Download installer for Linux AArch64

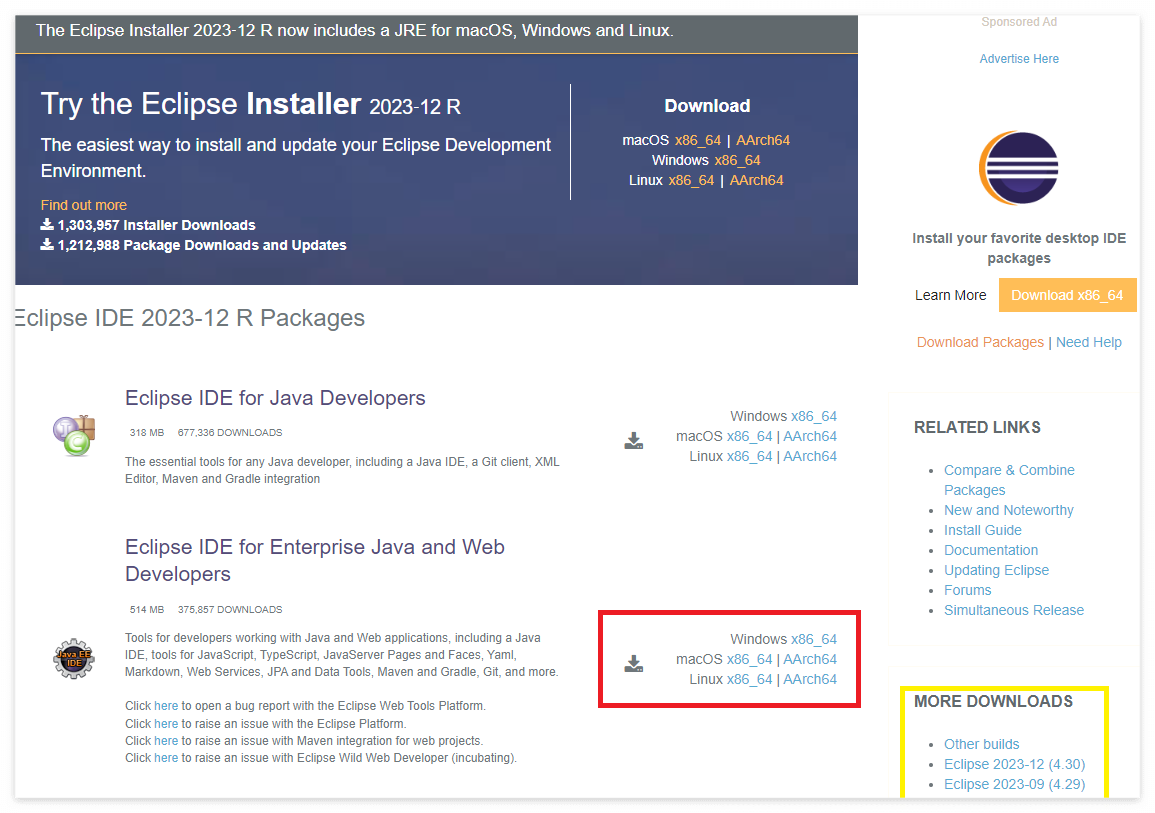(x=756, y=180)
